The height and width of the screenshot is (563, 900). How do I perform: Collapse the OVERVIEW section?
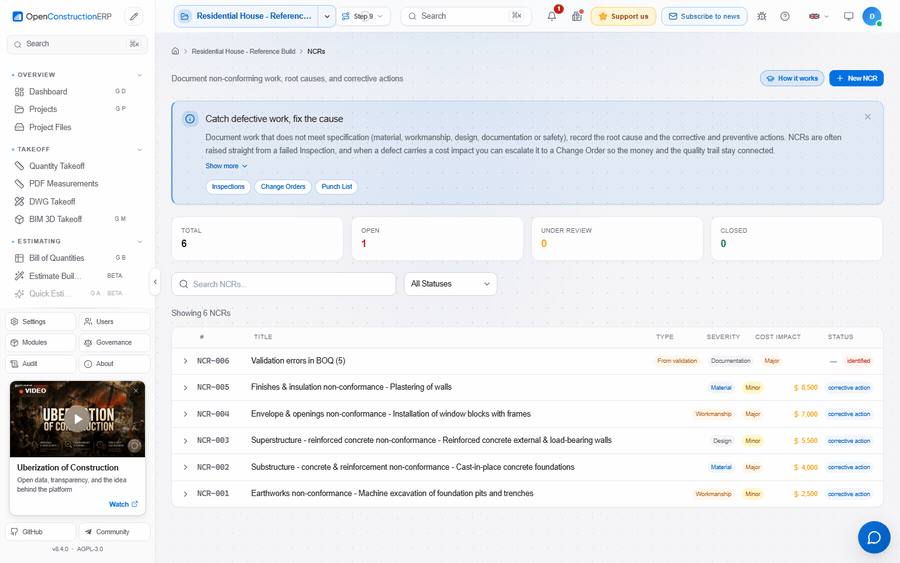pyautogui.click(x=139, y=75)
